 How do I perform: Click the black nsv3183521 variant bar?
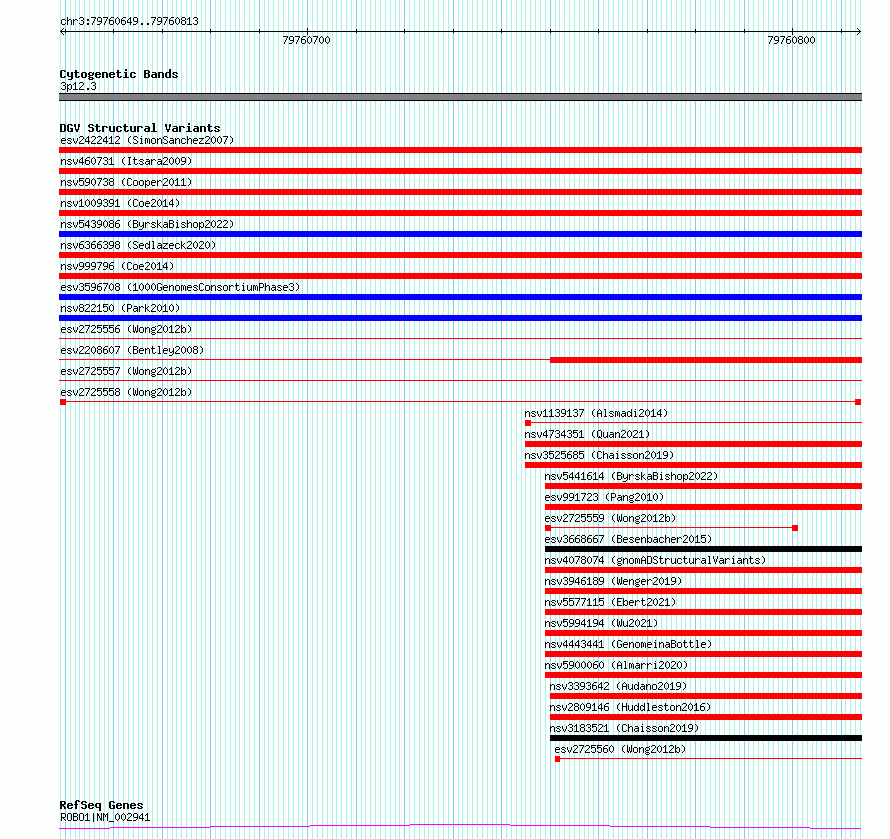[x=706, y=738]
